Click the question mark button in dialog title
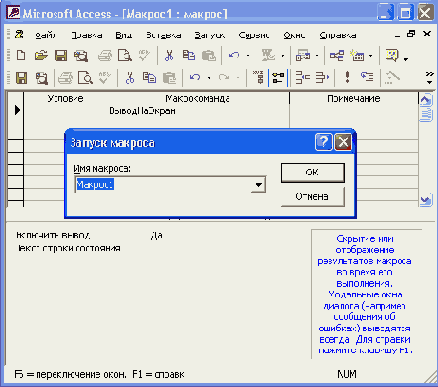Viewport: 438px width, 387px height. (323, 142)
